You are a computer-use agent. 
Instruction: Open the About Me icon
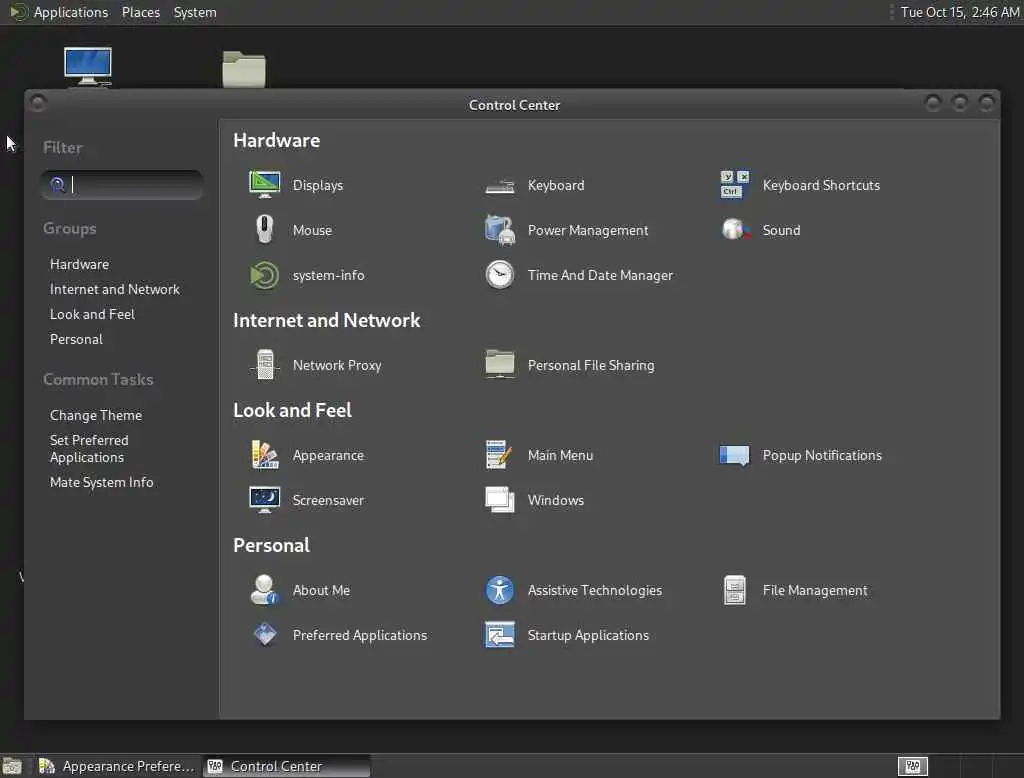(x=264, y=590)
